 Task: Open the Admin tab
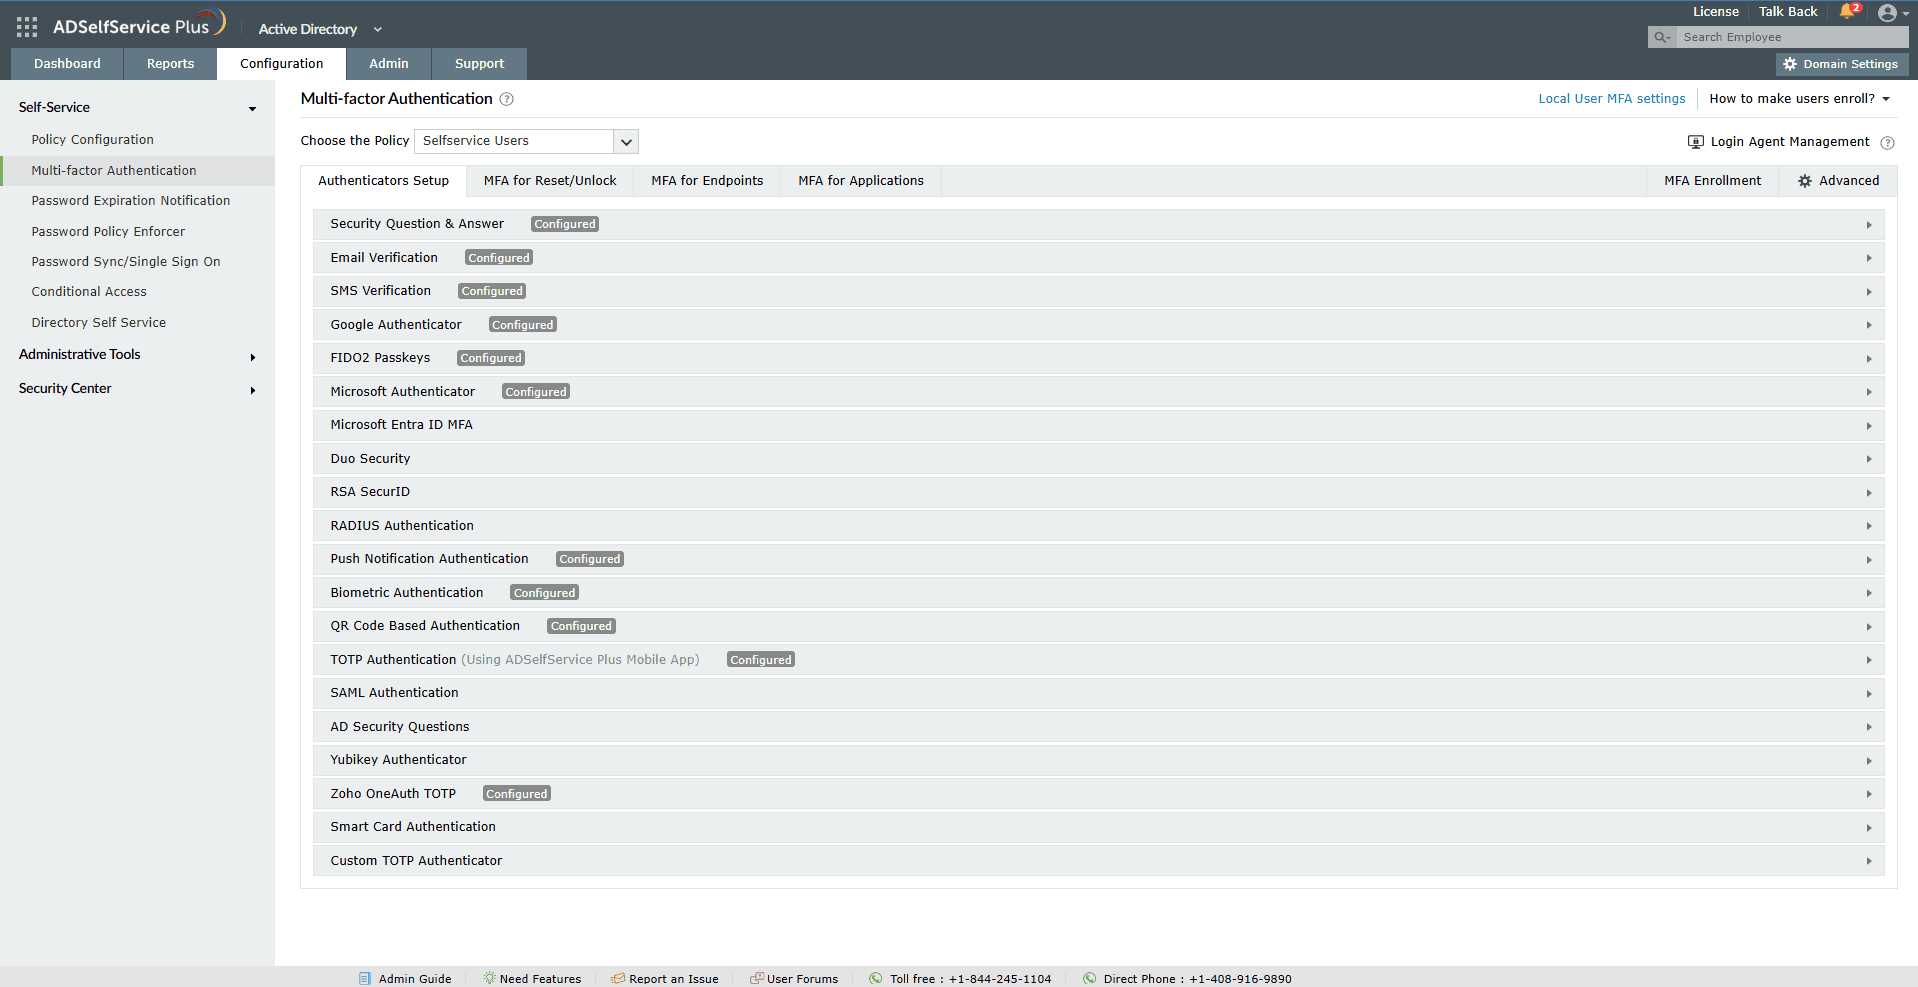(x=389, y=64)
